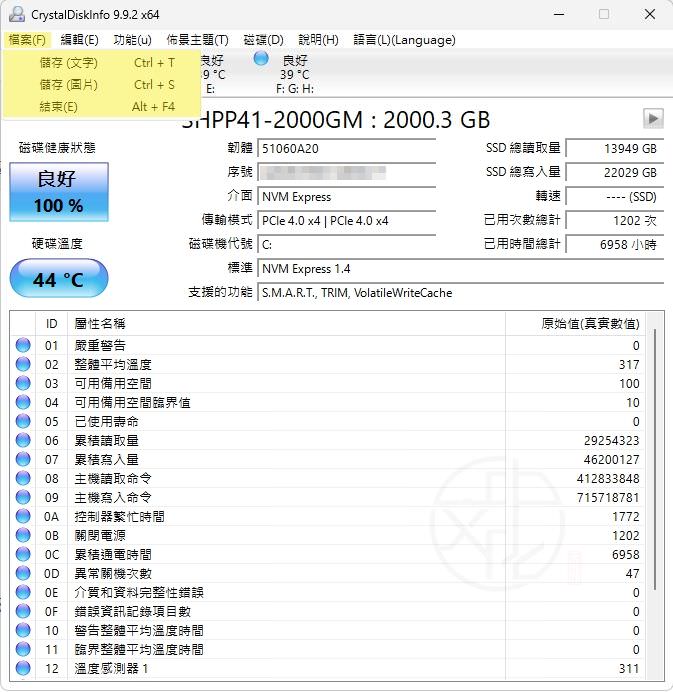Click the 傳輸模式 PCIe 4.0 x4 field
Image resolution: width=673 pixels, height=692 pixels.
tap(347, 220)
